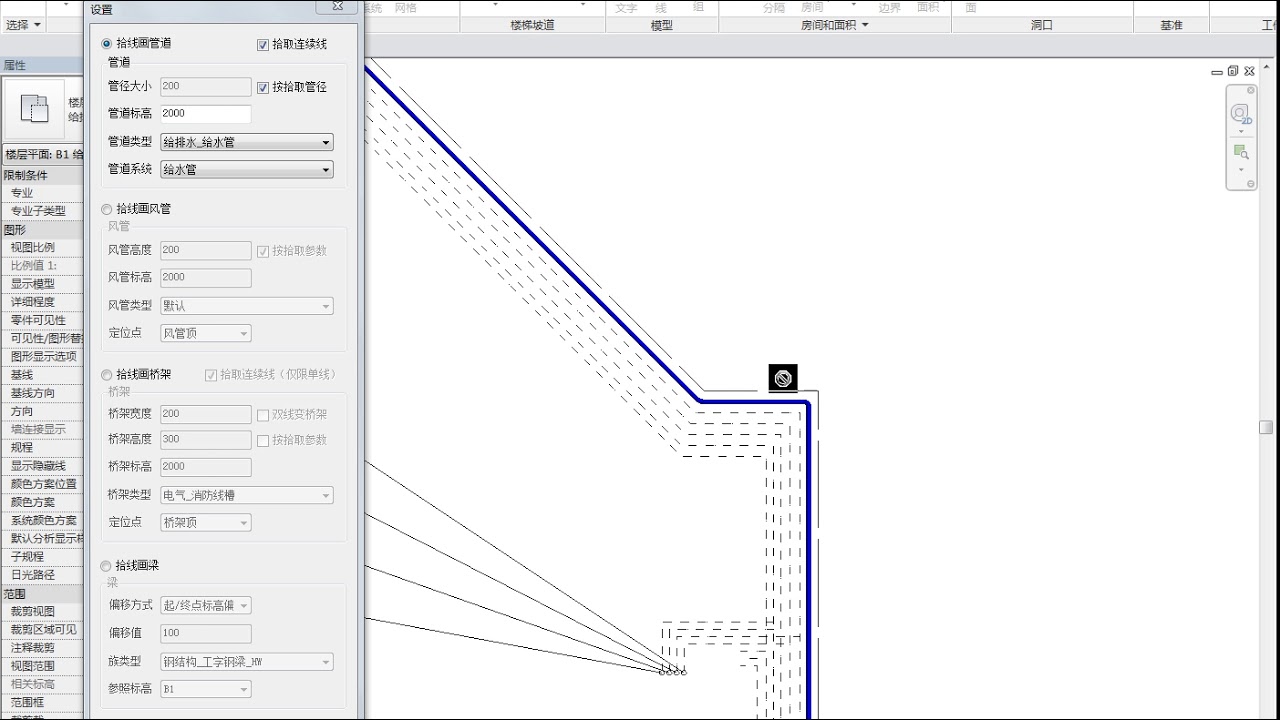The image size is (1280, 720).
Task: Restore the drawing view window
Action: pos(1233,71)
